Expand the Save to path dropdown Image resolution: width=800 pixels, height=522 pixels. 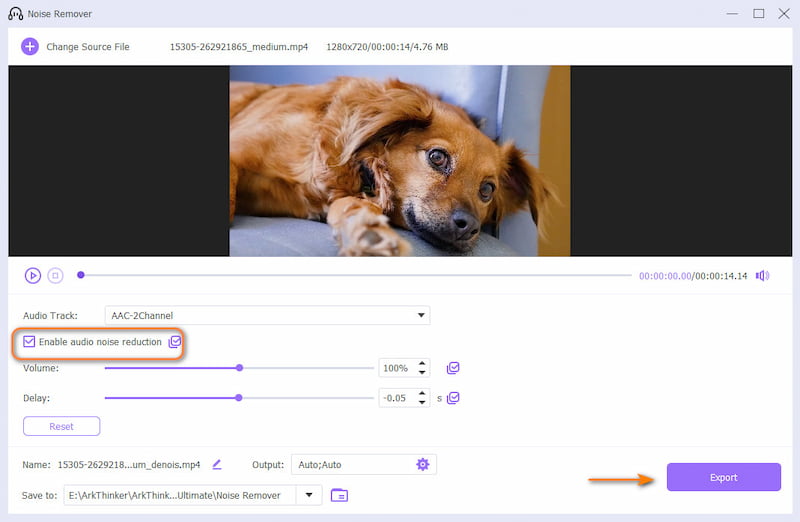coord(309,495)
